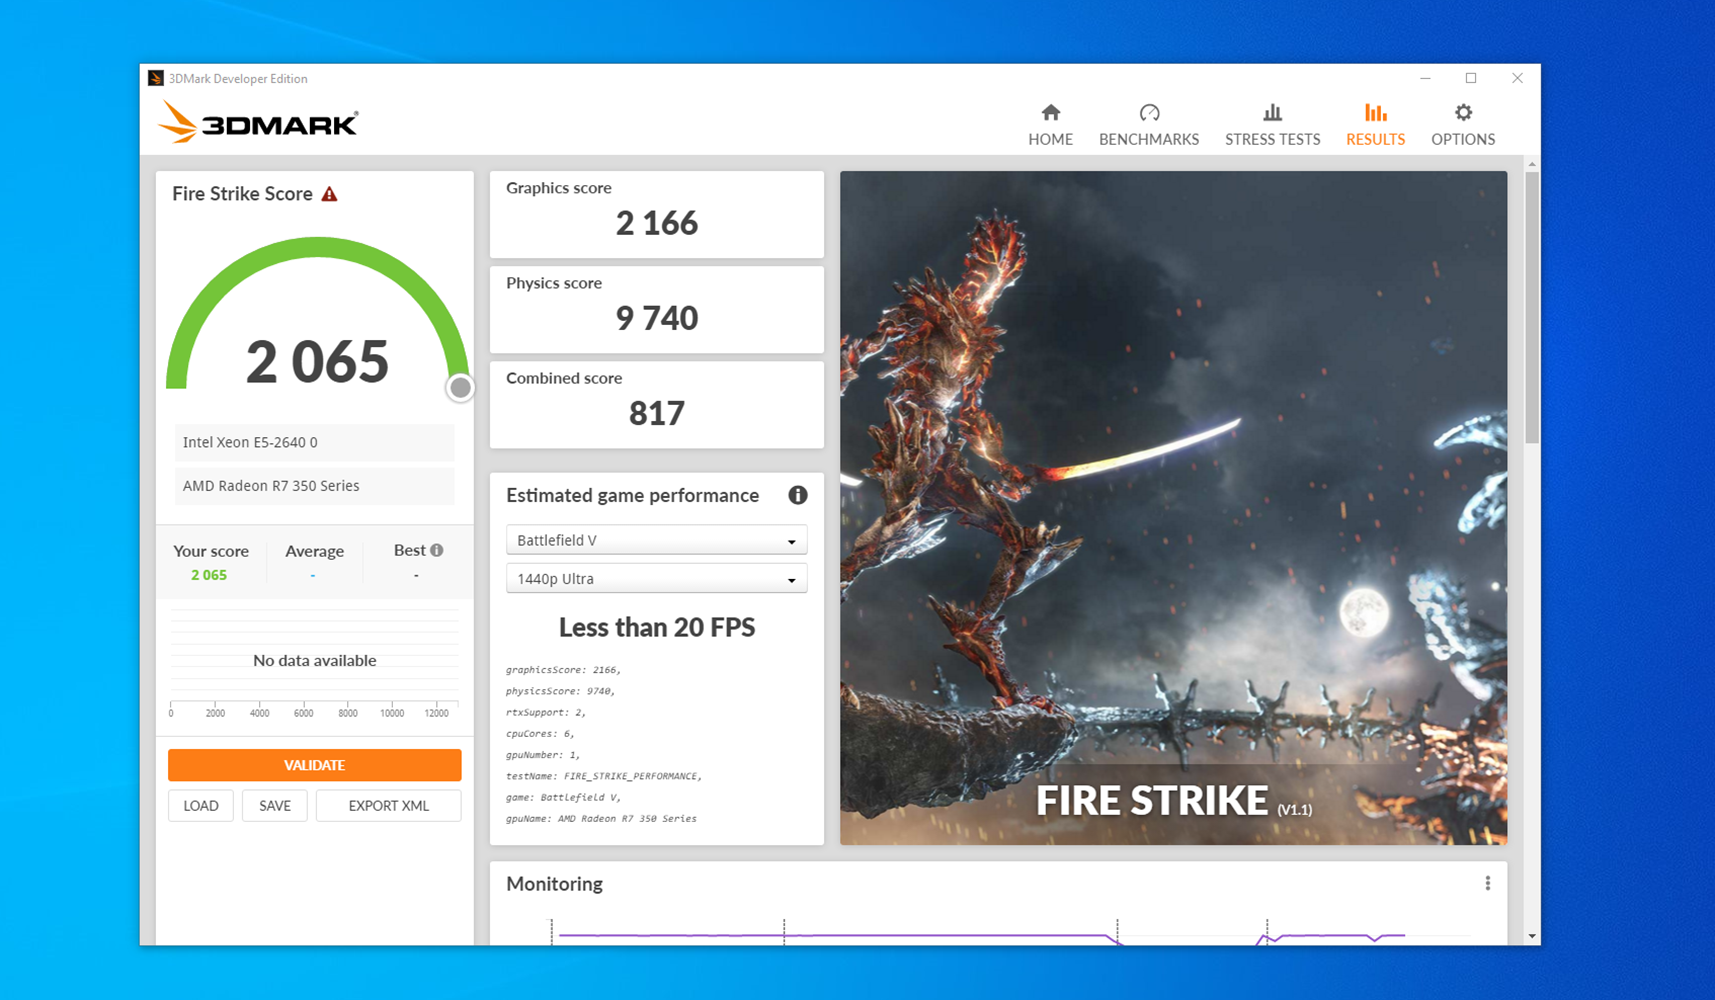Open the BENCHMARKS tab
This screenshot has height=1000, width=1715.
(x=1149, y=125)
